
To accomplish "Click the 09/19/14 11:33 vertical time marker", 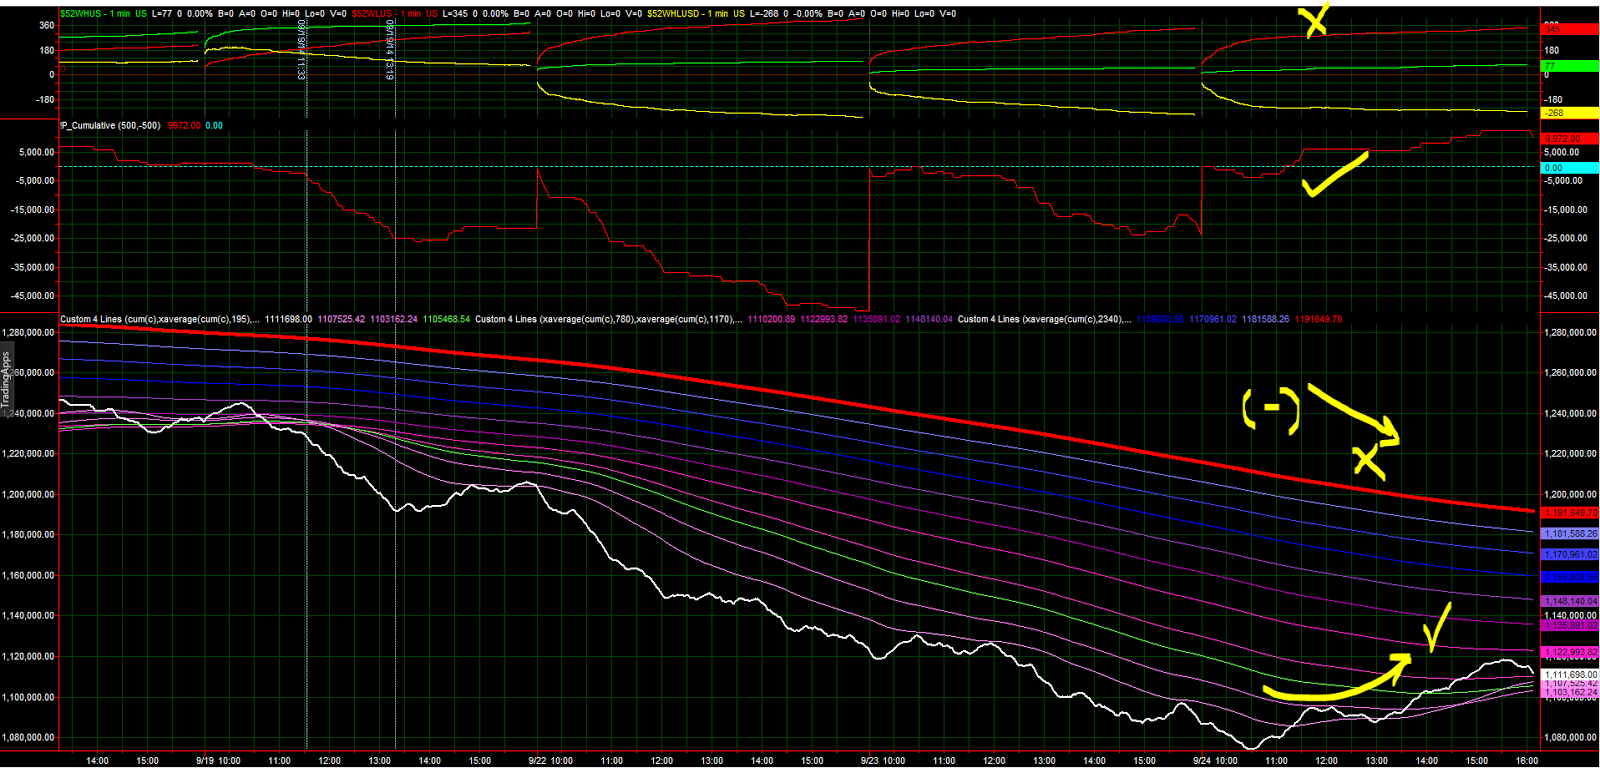I will 300,50.
